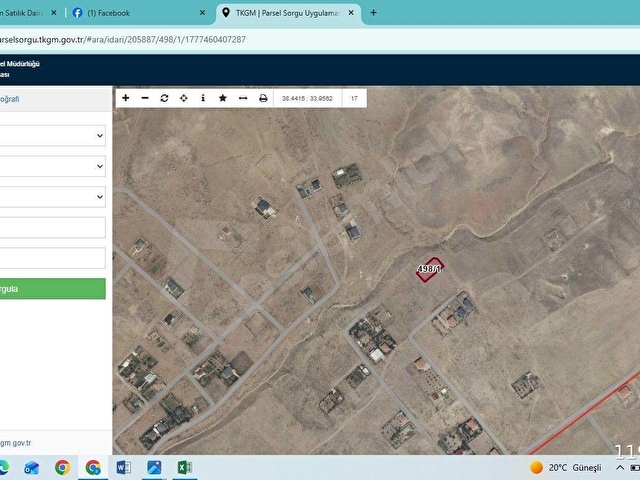Image resolution: width=640 pixels, height=480 pixels.
Task: Close the Facebook tab
Action: coord(202,13)
